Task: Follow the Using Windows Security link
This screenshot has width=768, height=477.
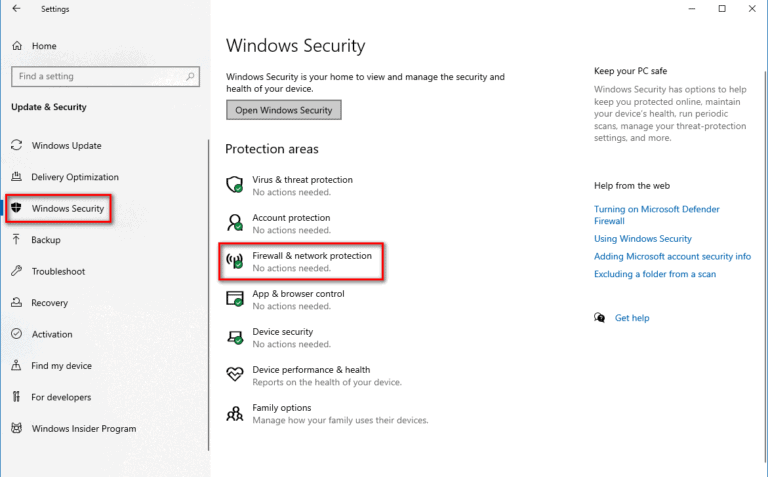Action: 642,239
